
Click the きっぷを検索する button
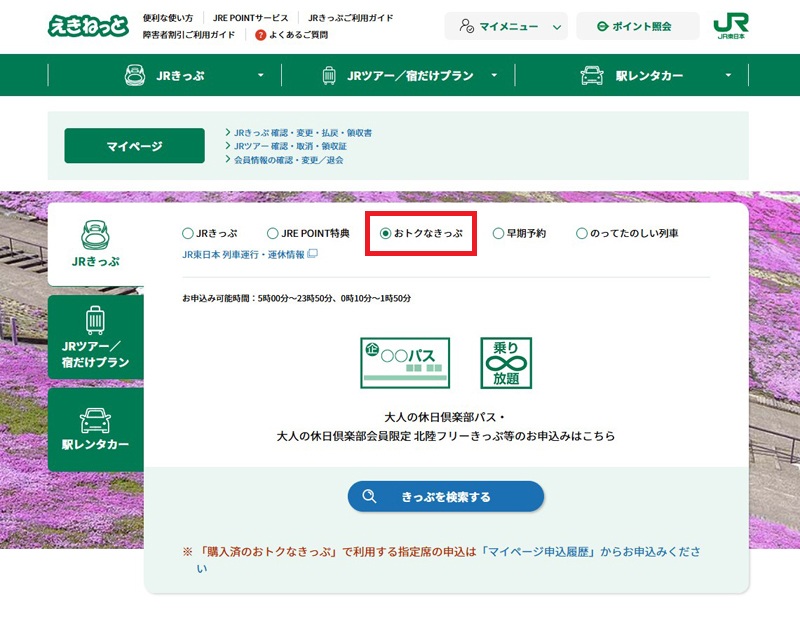click(446, 496)
